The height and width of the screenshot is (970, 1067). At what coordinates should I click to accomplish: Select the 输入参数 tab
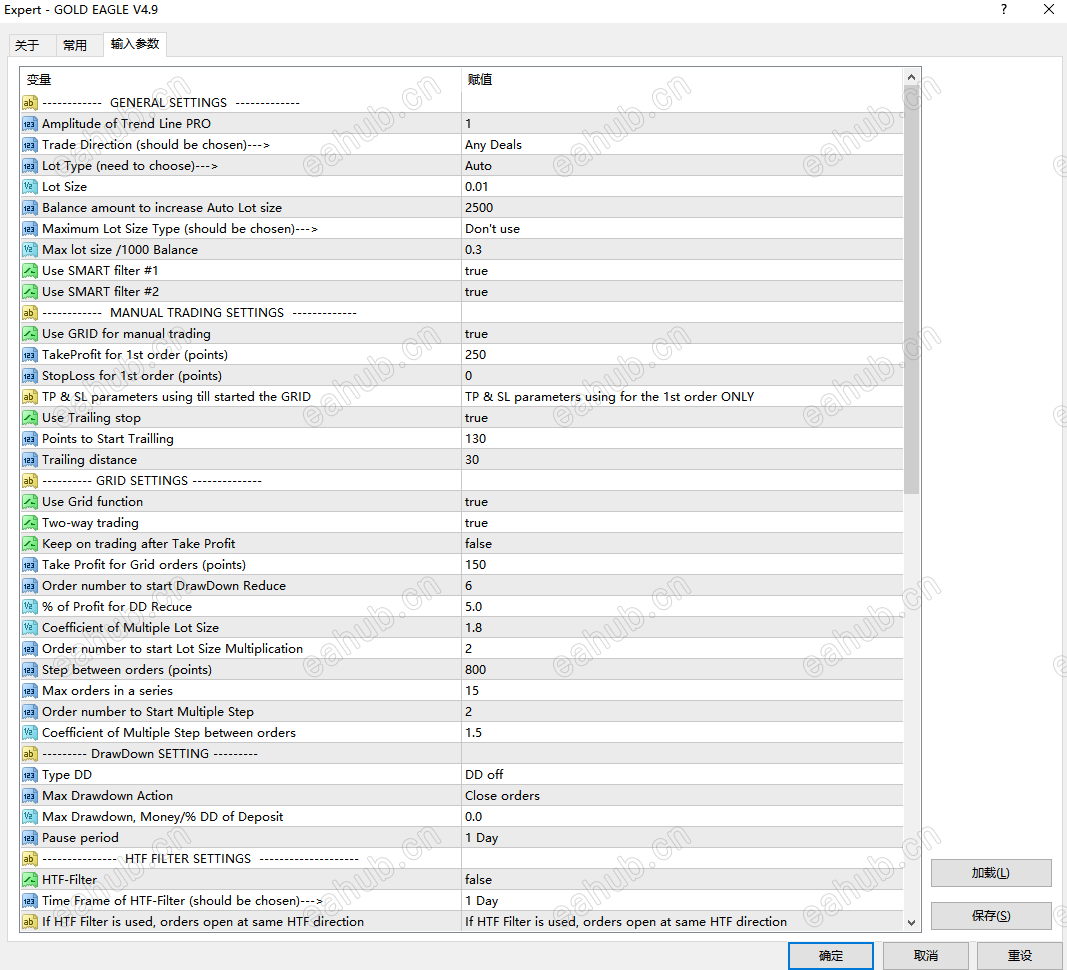click(135, 44)
